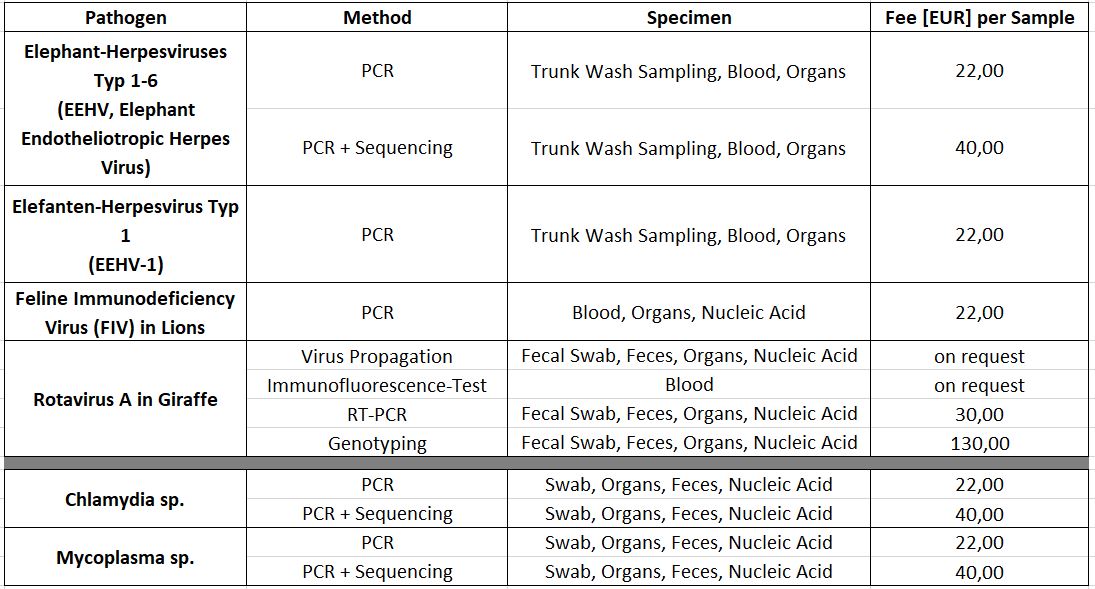This screenshot has height=589, width=1095.
Task: Select the 30,00 fee cell
Action: 979,414
